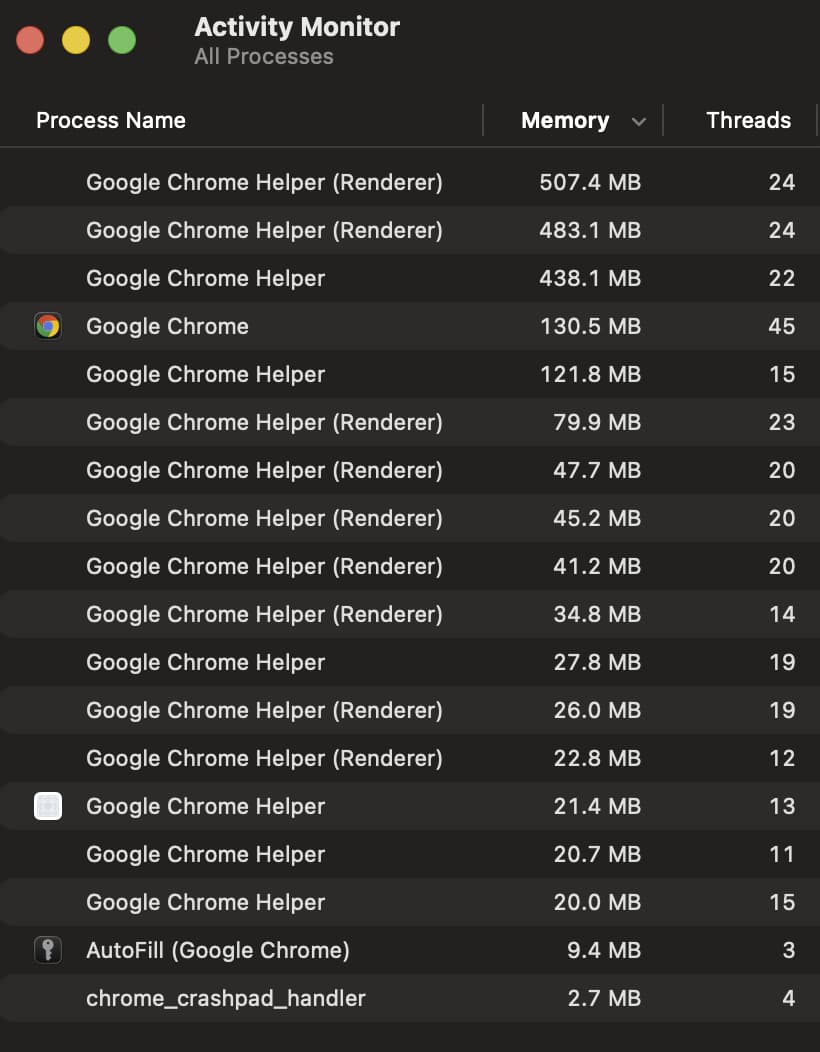Select the Chrome Helper using 20.0 MB
This screenshot has width=820, height=1052.
pos(300,902)
